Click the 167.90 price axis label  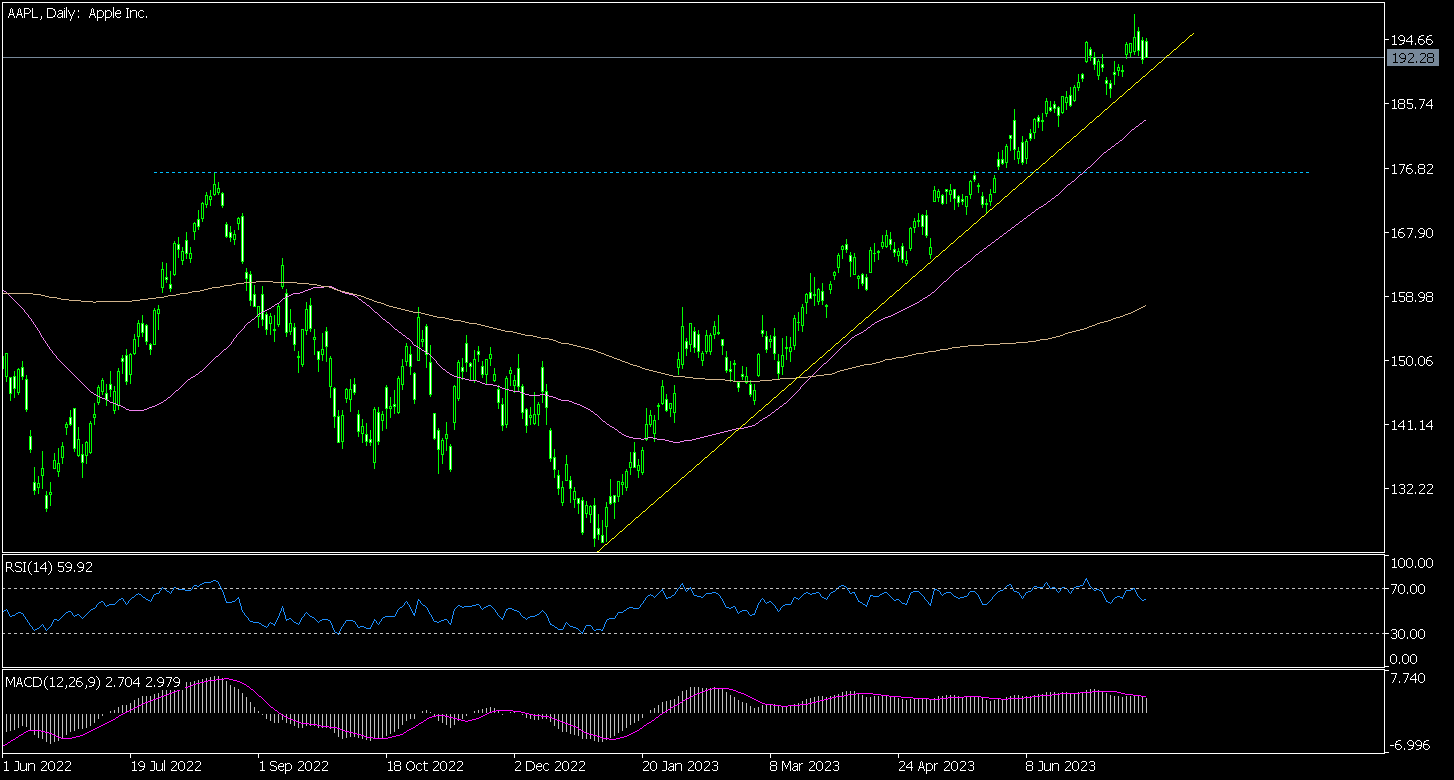(x=1410, y=233)
